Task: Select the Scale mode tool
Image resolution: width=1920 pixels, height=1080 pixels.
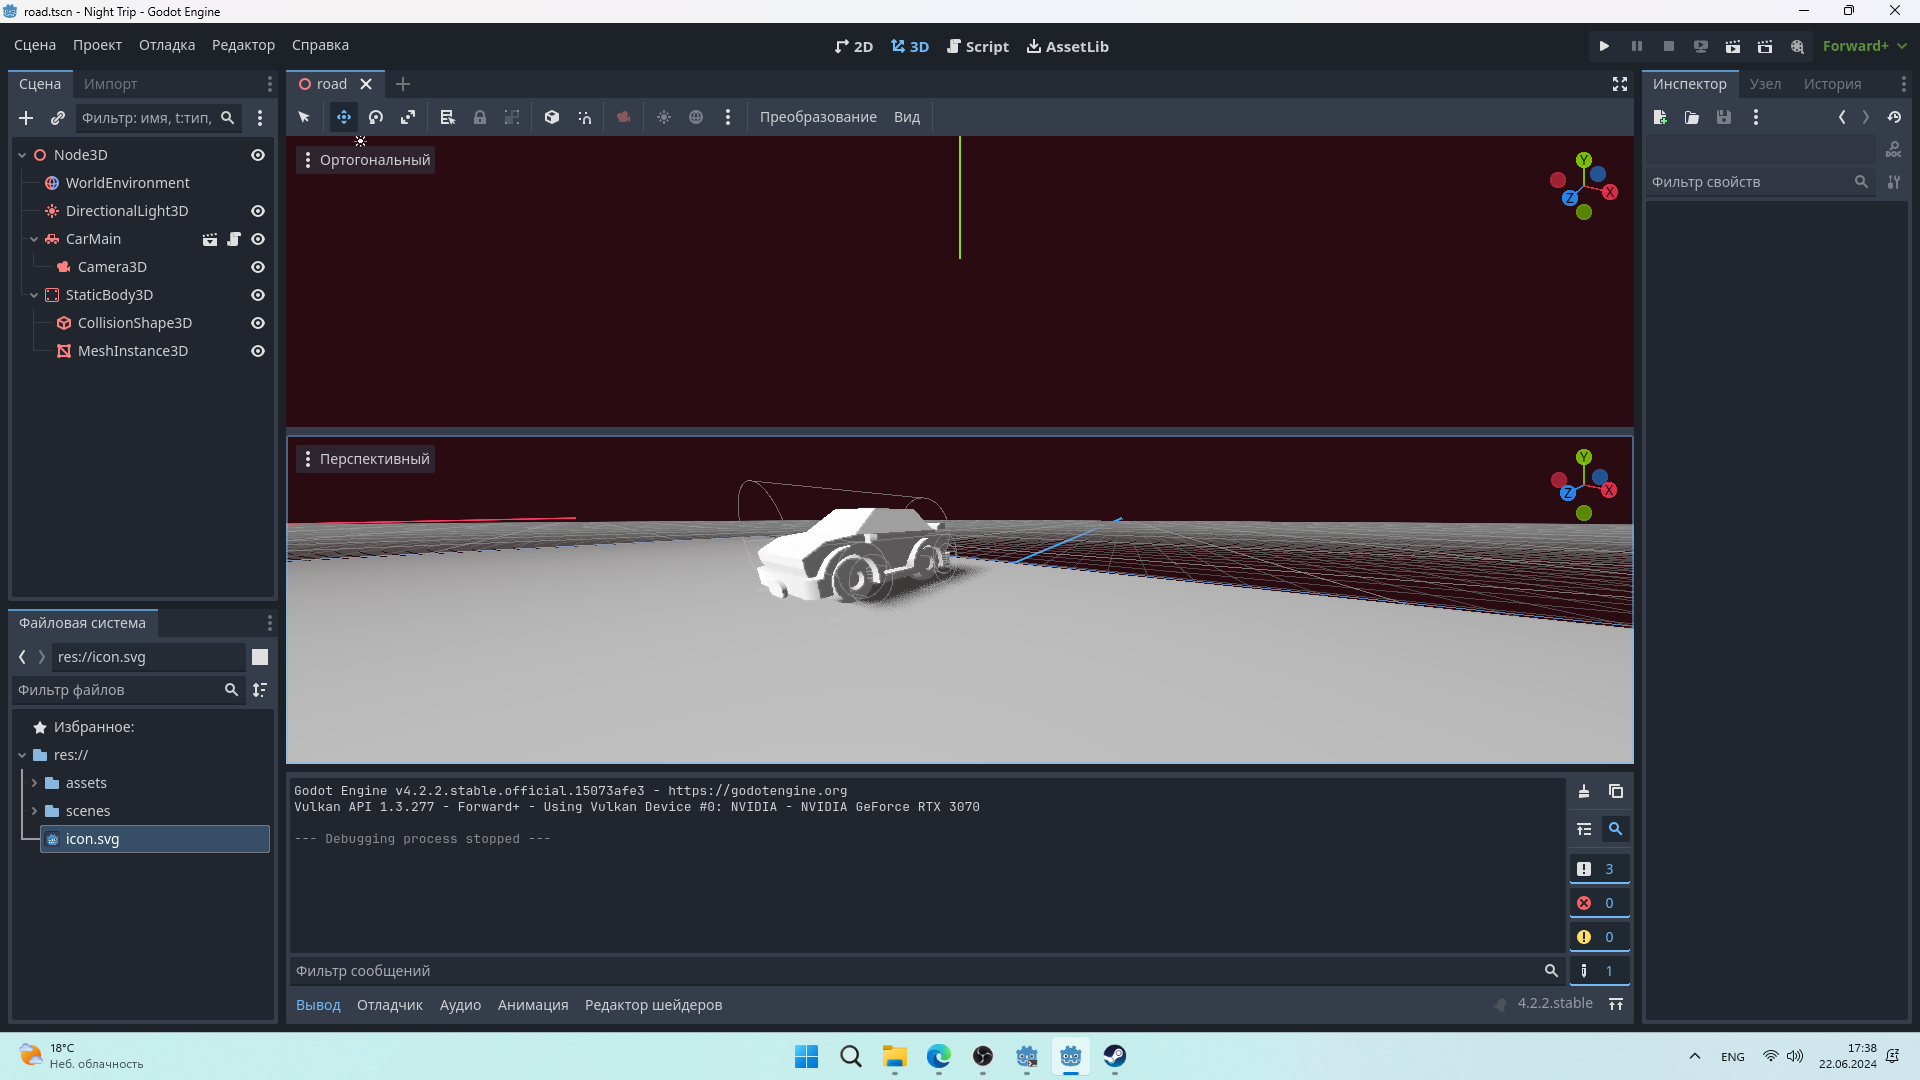Action: [408, 118]
